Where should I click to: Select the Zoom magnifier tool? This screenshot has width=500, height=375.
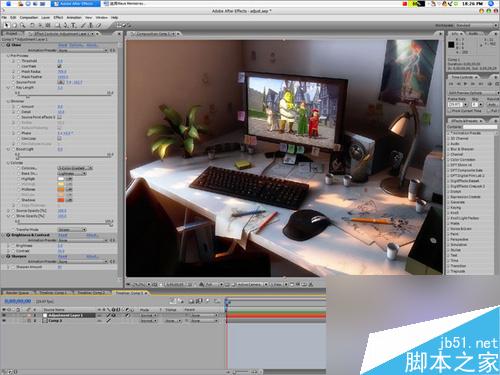pyautogui.click(x=23, y=25)
